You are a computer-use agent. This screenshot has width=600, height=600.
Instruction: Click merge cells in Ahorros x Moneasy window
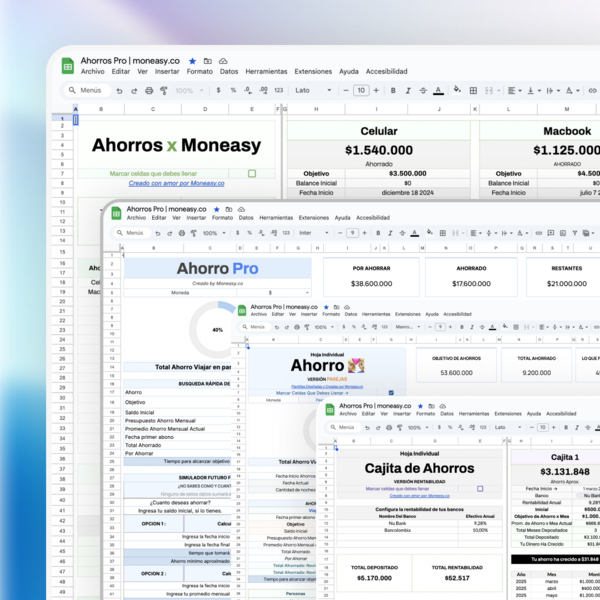(489, 91)
